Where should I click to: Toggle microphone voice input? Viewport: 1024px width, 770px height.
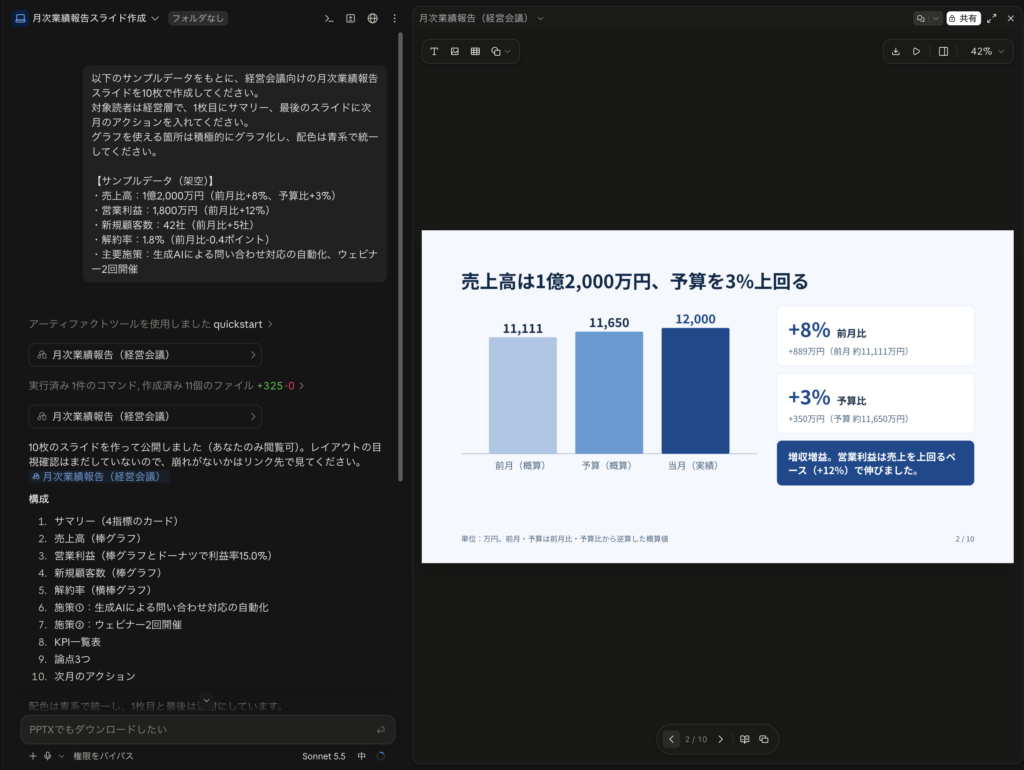48,756
